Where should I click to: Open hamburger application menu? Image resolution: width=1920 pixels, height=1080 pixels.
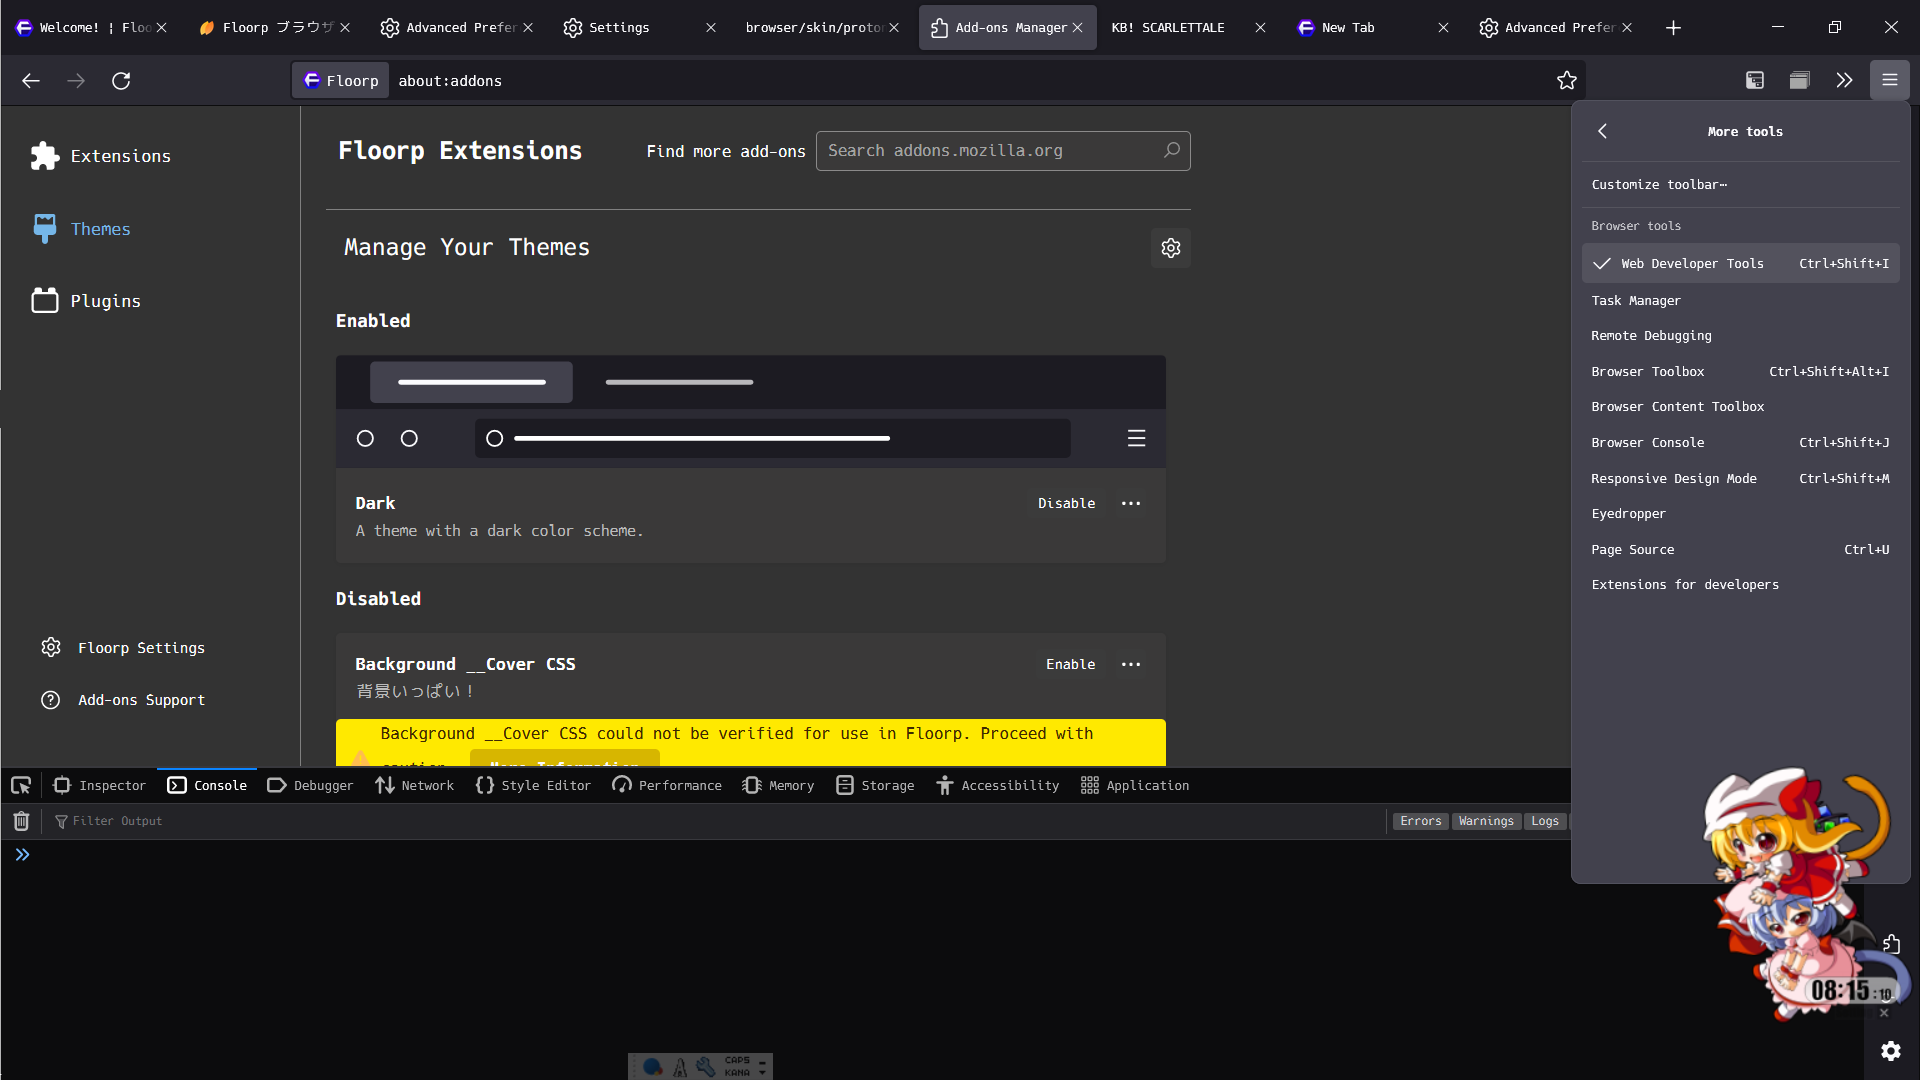(x=1889, y=81)
